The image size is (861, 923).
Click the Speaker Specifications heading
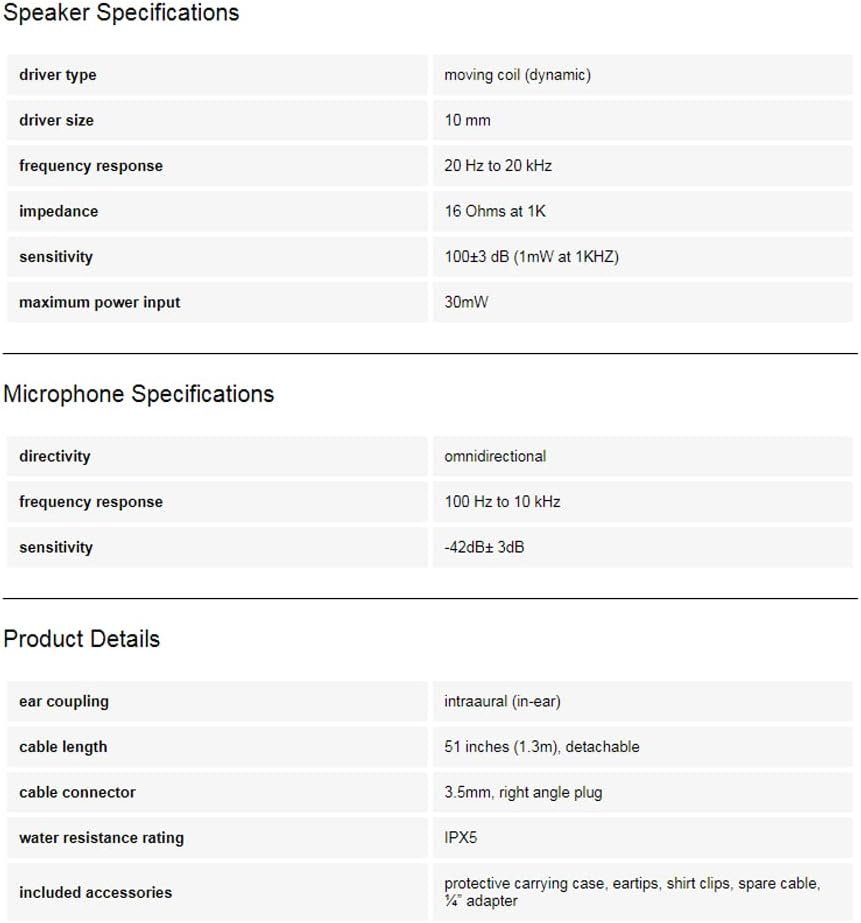[121, 13]
